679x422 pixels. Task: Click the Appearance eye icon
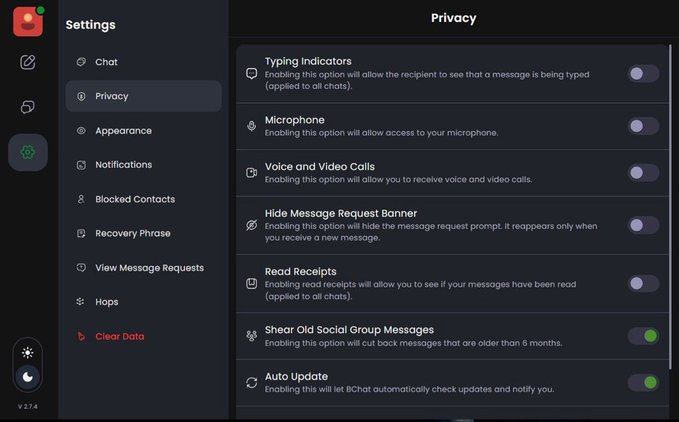click(x=81, y=130)
